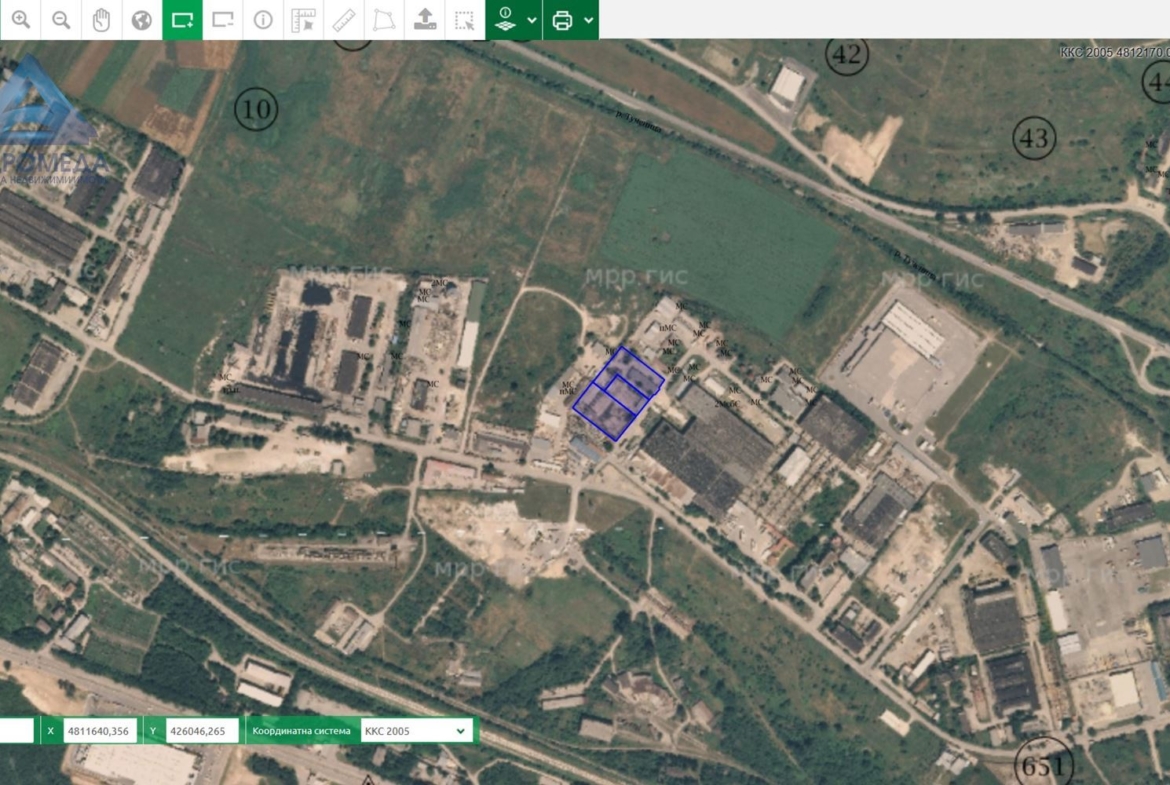
Task: Expand the layers dropdown arrow
Action: pos(532,20)
